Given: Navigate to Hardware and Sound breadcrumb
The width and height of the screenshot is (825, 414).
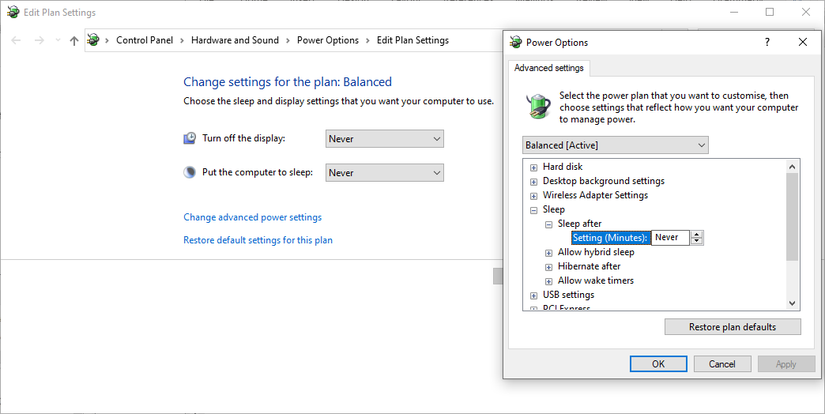Looking at the screenshot, I should (235, 40).
